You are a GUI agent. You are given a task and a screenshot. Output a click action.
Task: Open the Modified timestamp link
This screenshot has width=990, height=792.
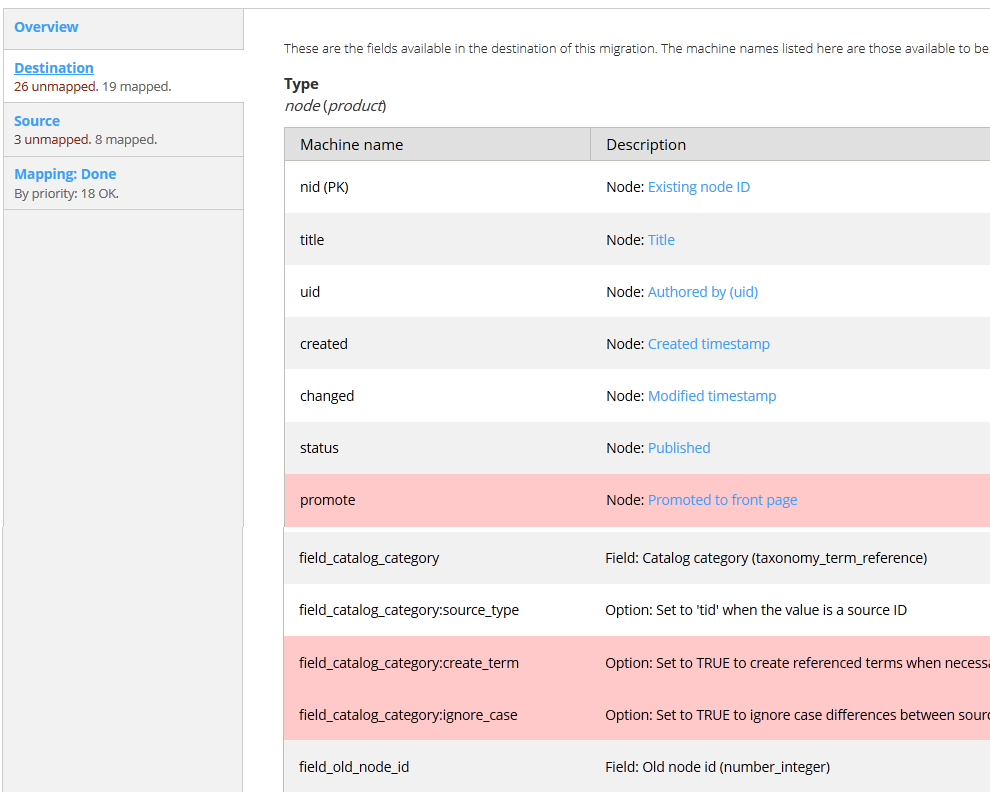[711, 396]
